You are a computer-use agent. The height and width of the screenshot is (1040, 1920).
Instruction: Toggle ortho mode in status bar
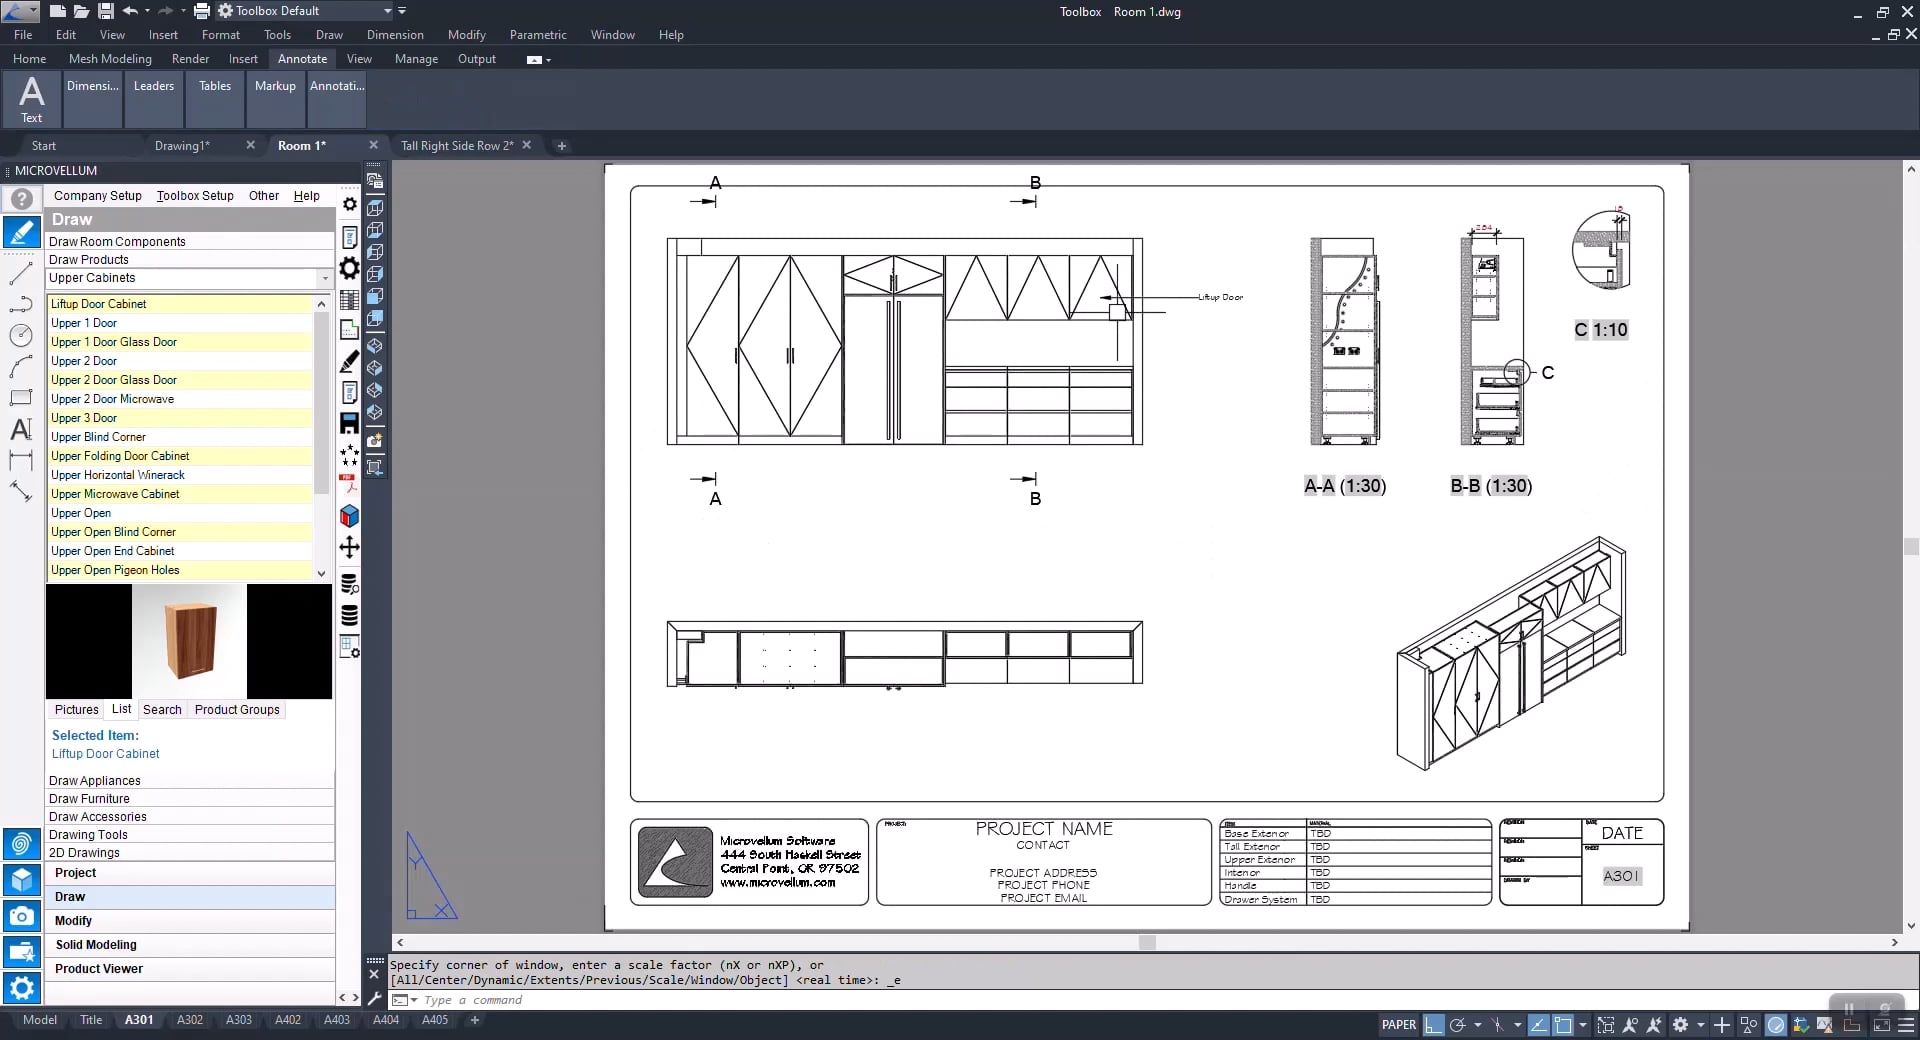(1434, 1024)
